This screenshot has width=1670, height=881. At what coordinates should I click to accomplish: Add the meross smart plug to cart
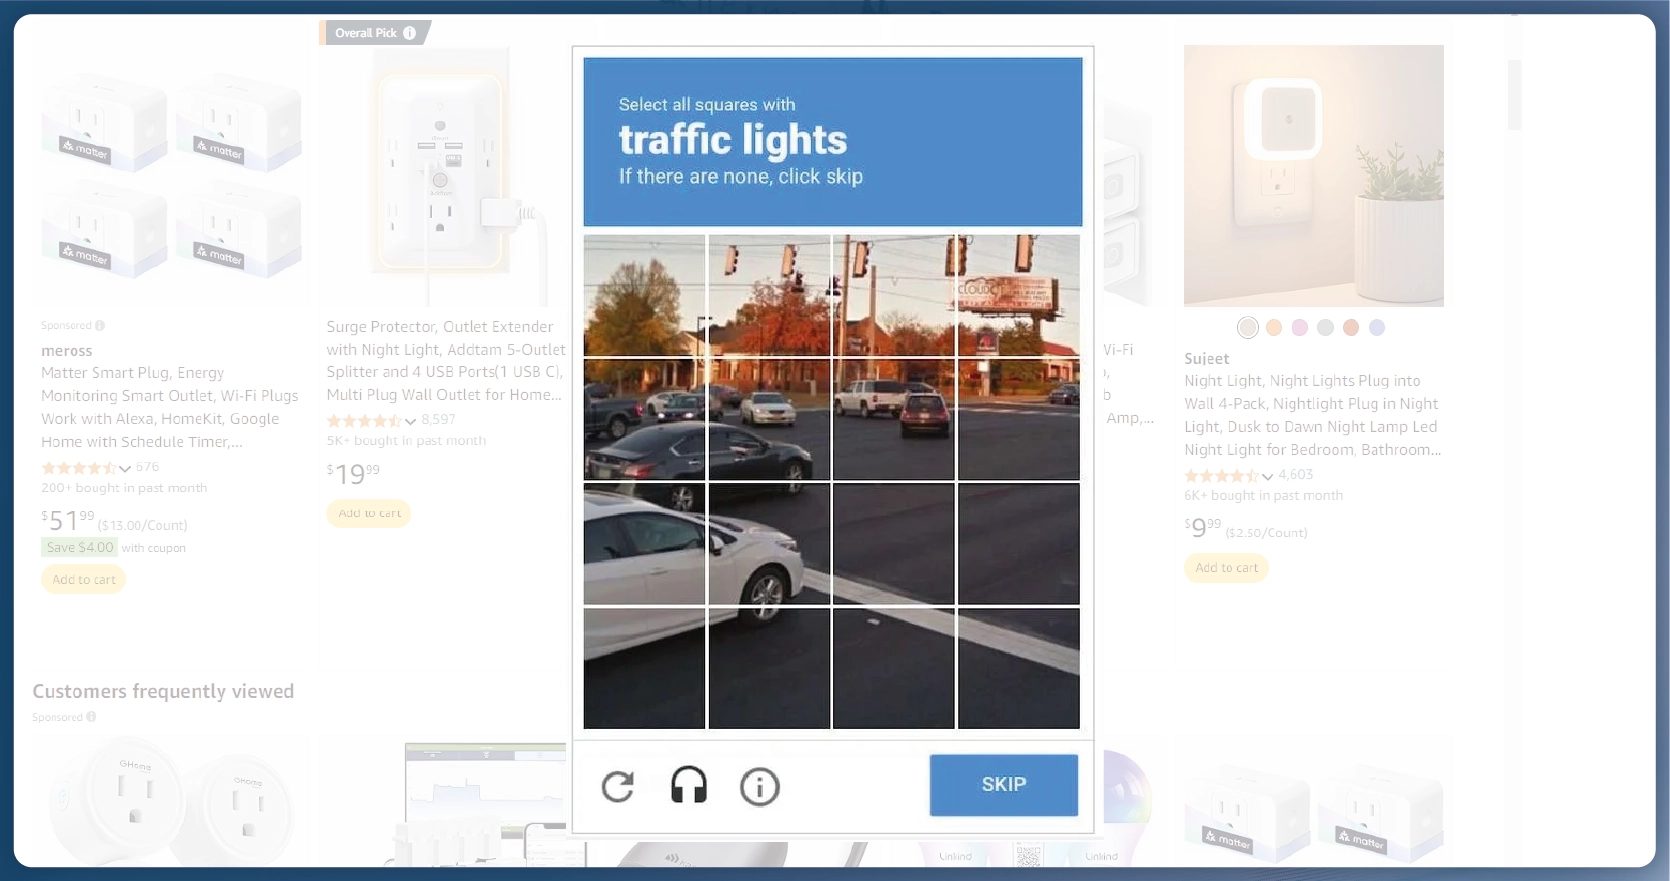pos(84,579)
